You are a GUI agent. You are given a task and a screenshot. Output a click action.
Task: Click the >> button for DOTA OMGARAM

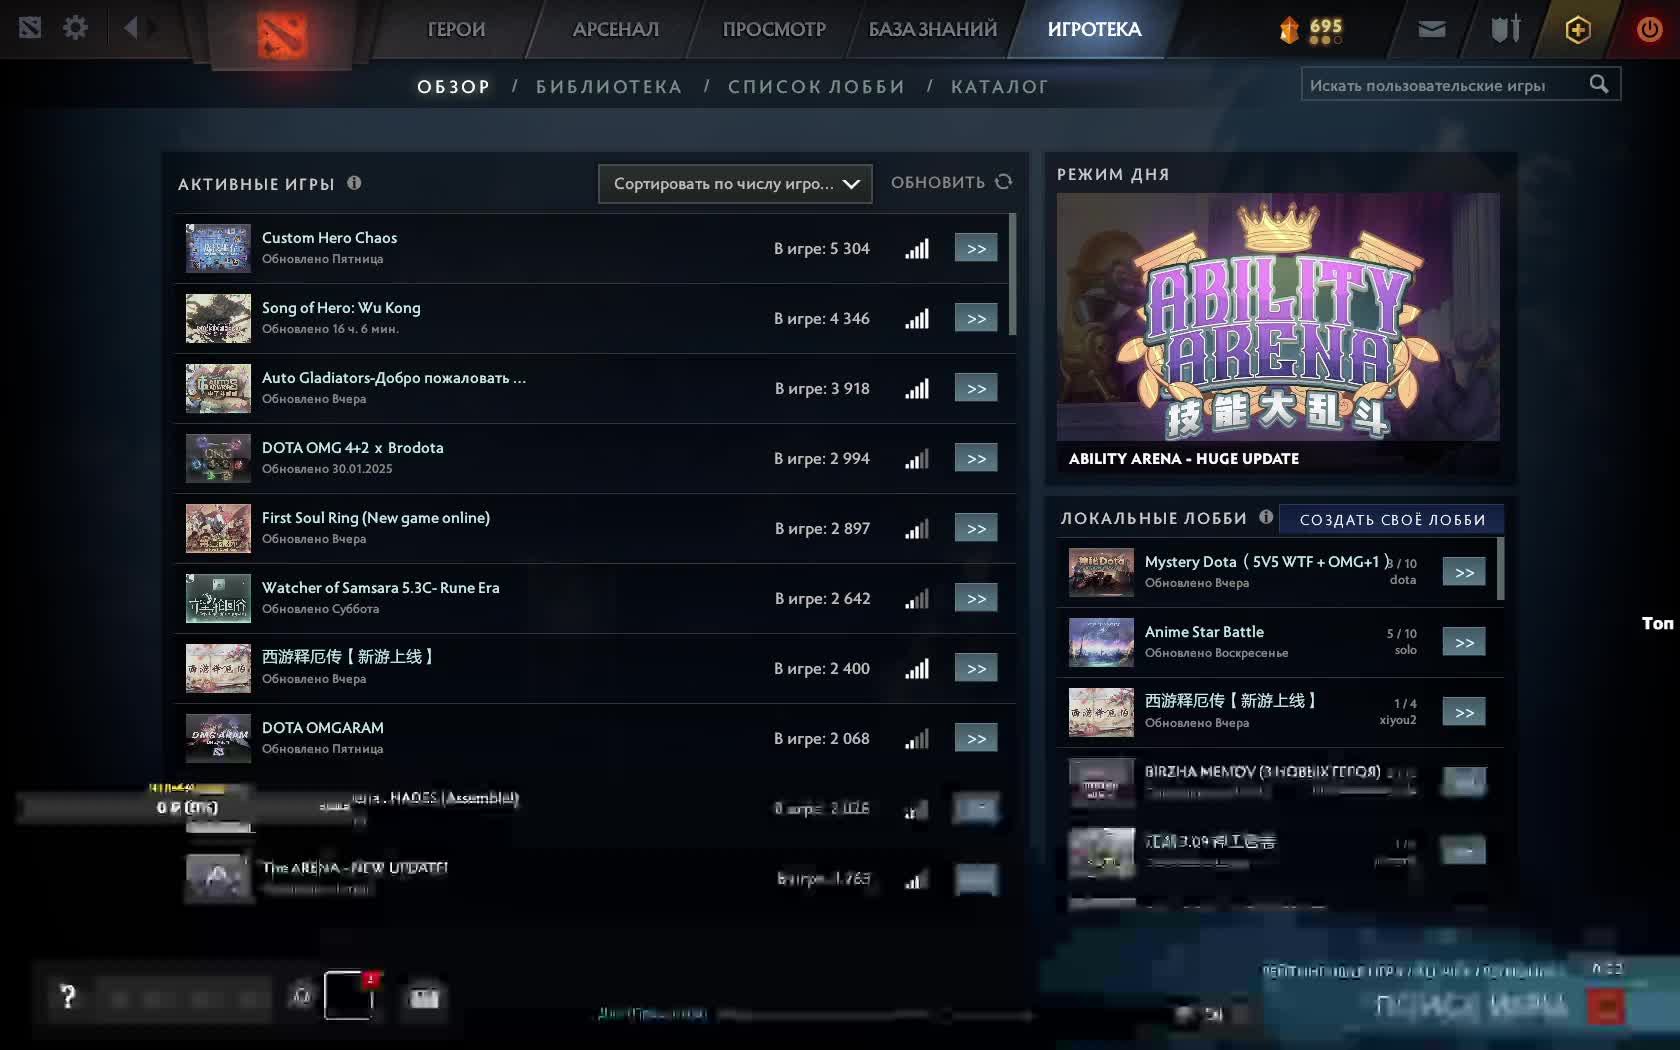point(976,738)
